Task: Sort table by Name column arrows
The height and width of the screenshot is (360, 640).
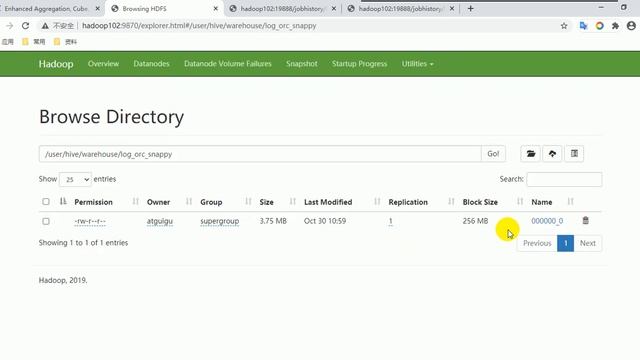Action: pos(571,202)
